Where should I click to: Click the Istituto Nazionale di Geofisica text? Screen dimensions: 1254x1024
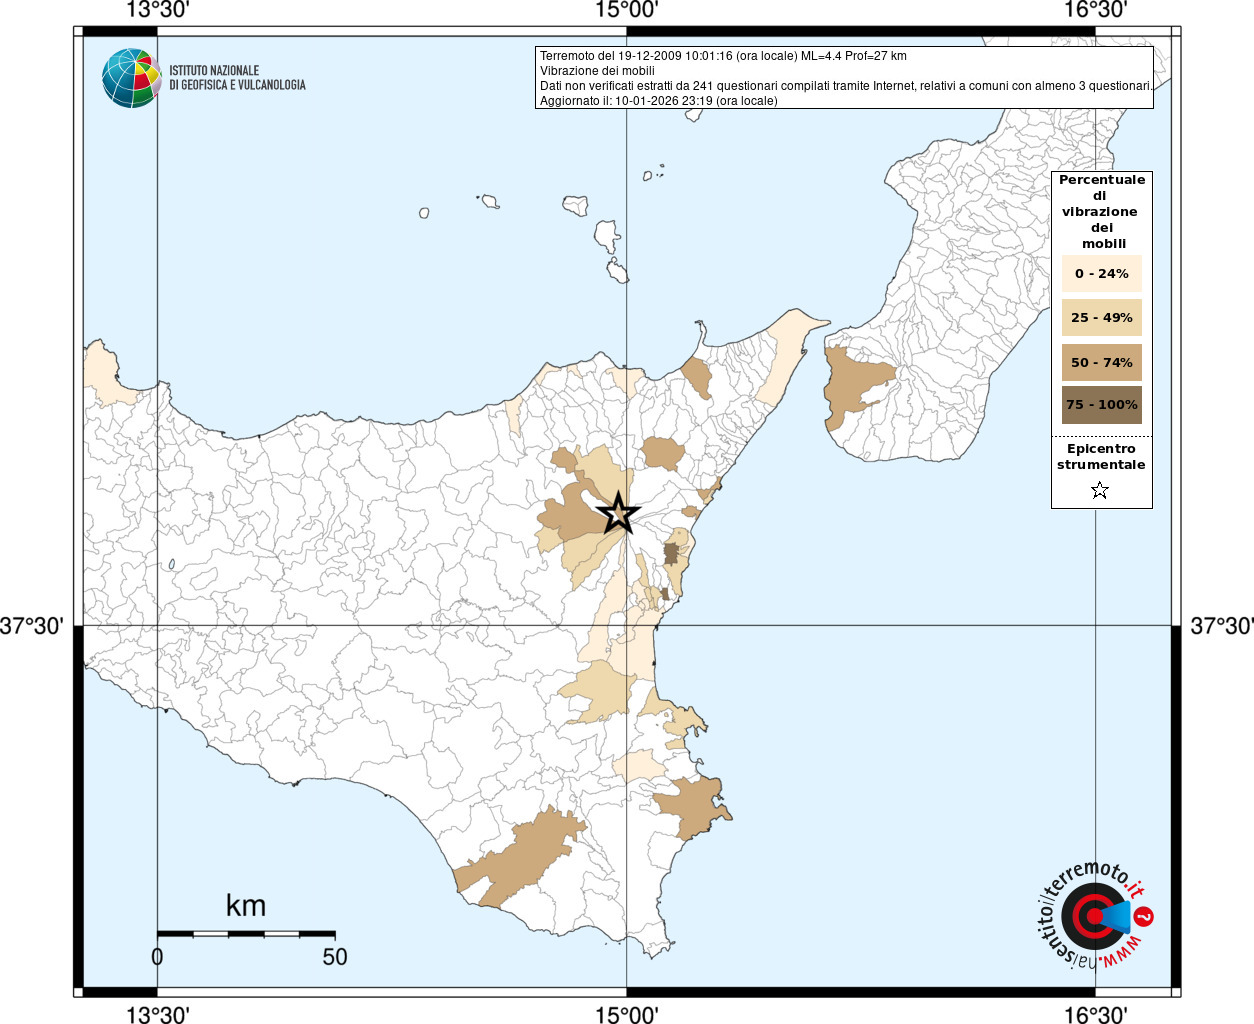pyautogui.click(x=237, y=78)
